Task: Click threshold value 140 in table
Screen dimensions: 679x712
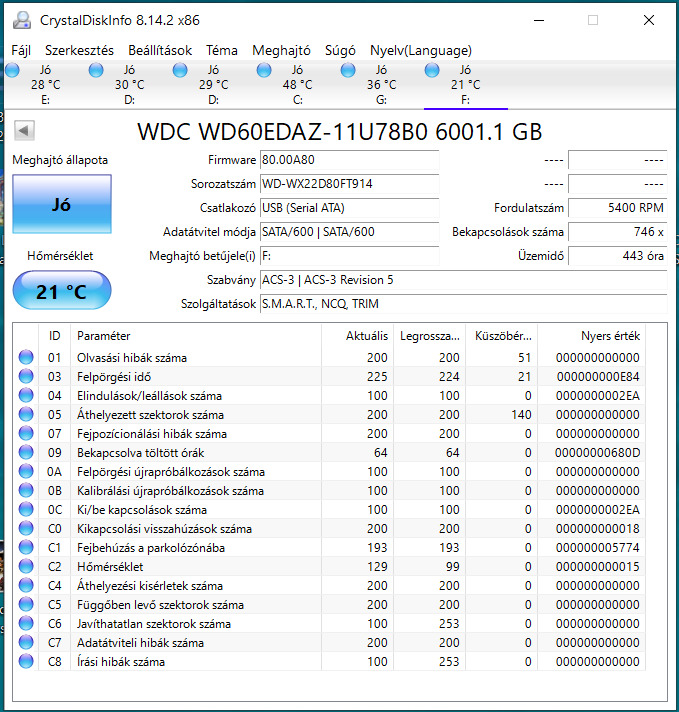Action: tap(521, 415)
